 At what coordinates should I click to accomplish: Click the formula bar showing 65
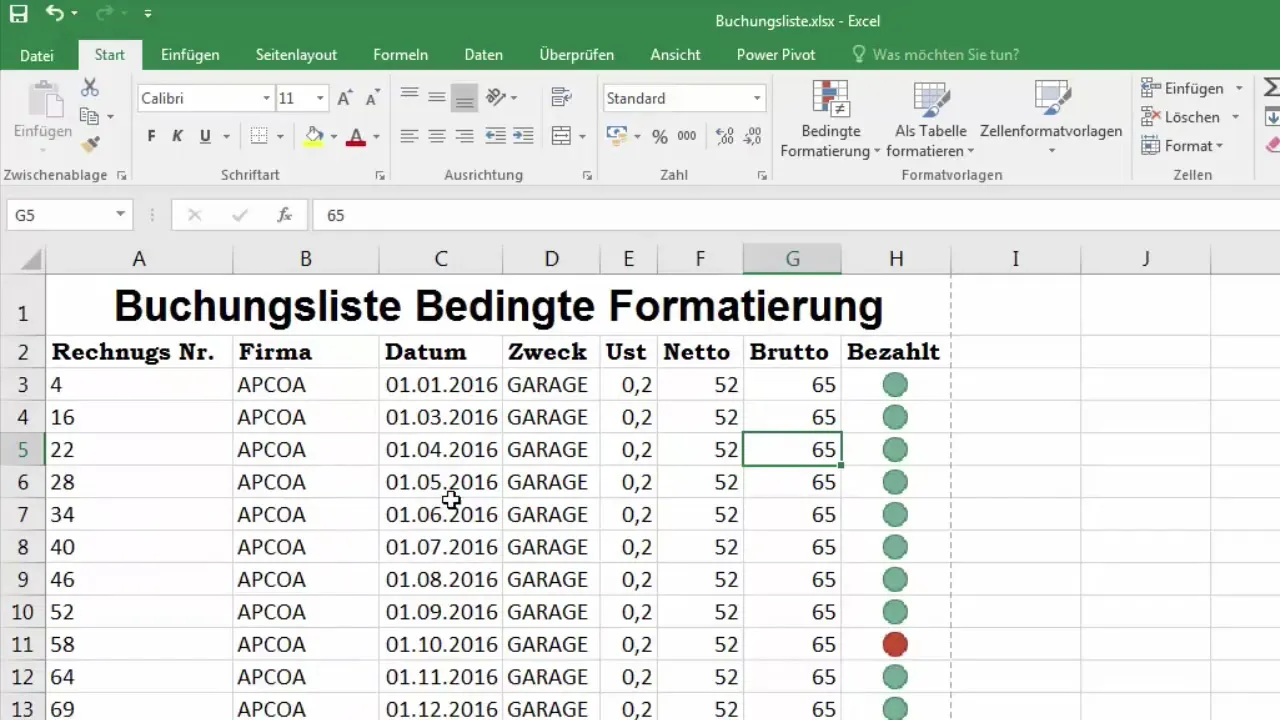(795, 215)
